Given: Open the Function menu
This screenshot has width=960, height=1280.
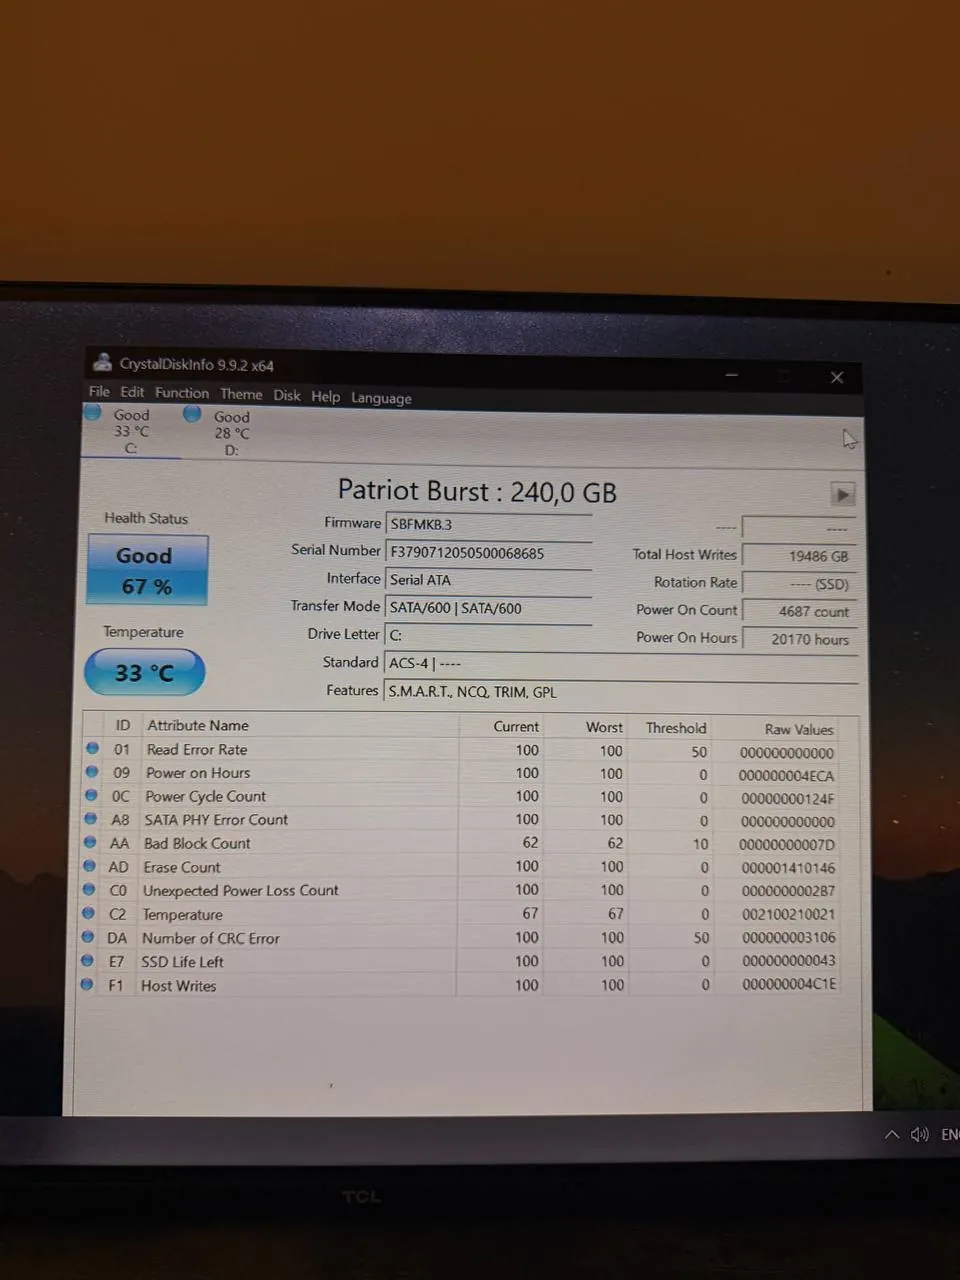Looking at the screenshot, I should click(x=182, y=393).
